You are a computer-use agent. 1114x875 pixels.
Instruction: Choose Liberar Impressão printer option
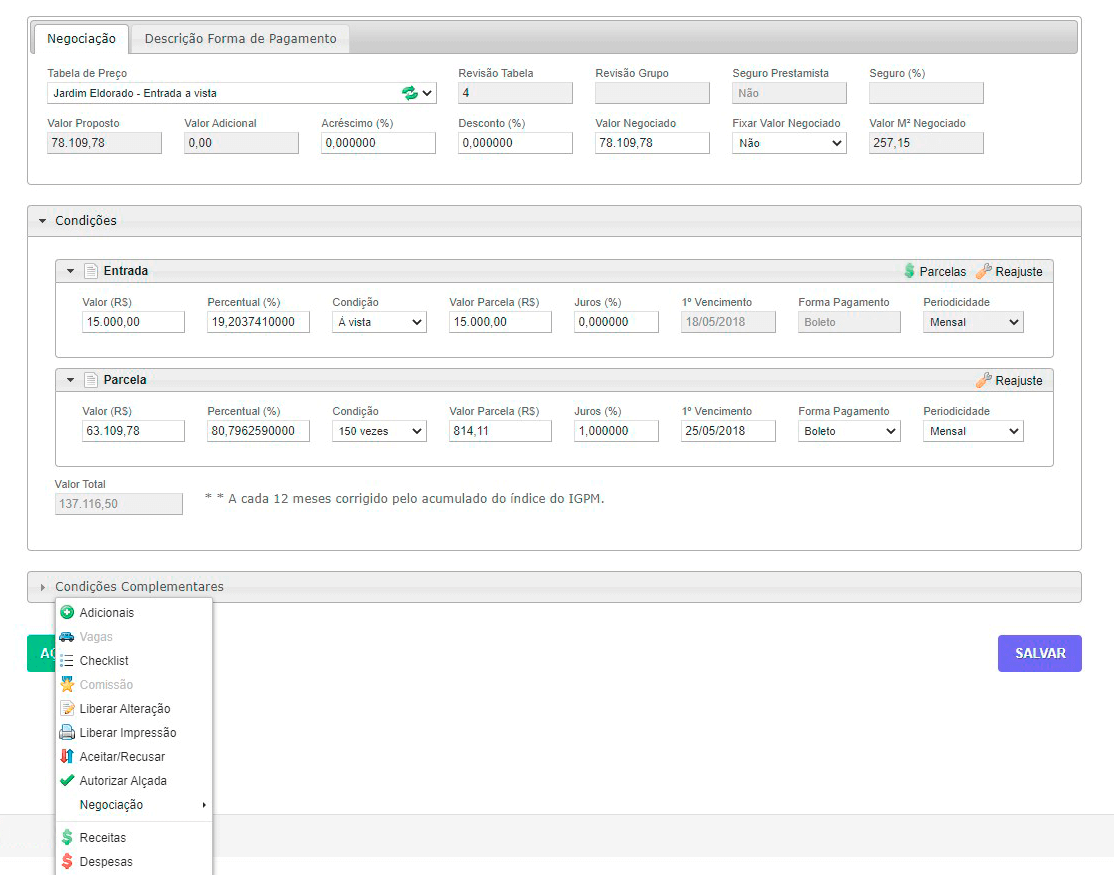point(127,733)
